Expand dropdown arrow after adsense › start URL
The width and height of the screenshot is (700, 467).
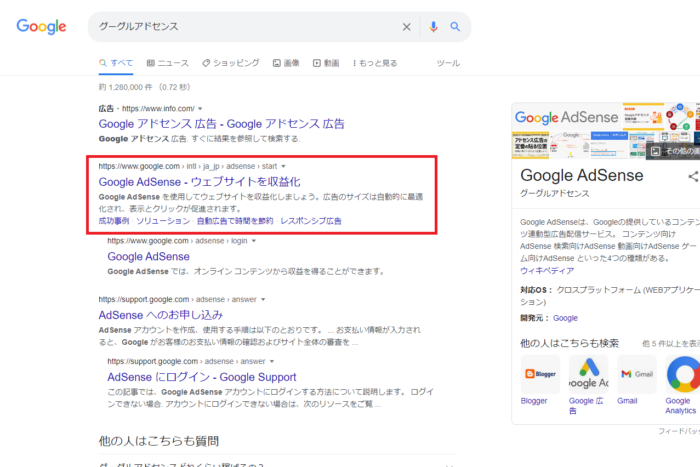[283, 166]
